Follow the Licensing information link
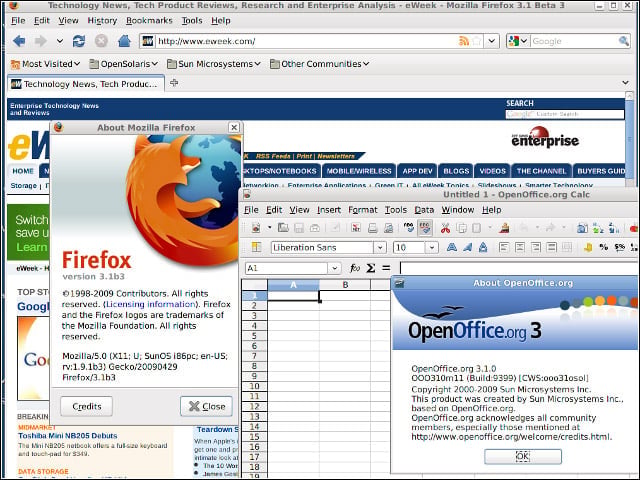640x480 pixels. pyautogui.click(x=150, y=304)
